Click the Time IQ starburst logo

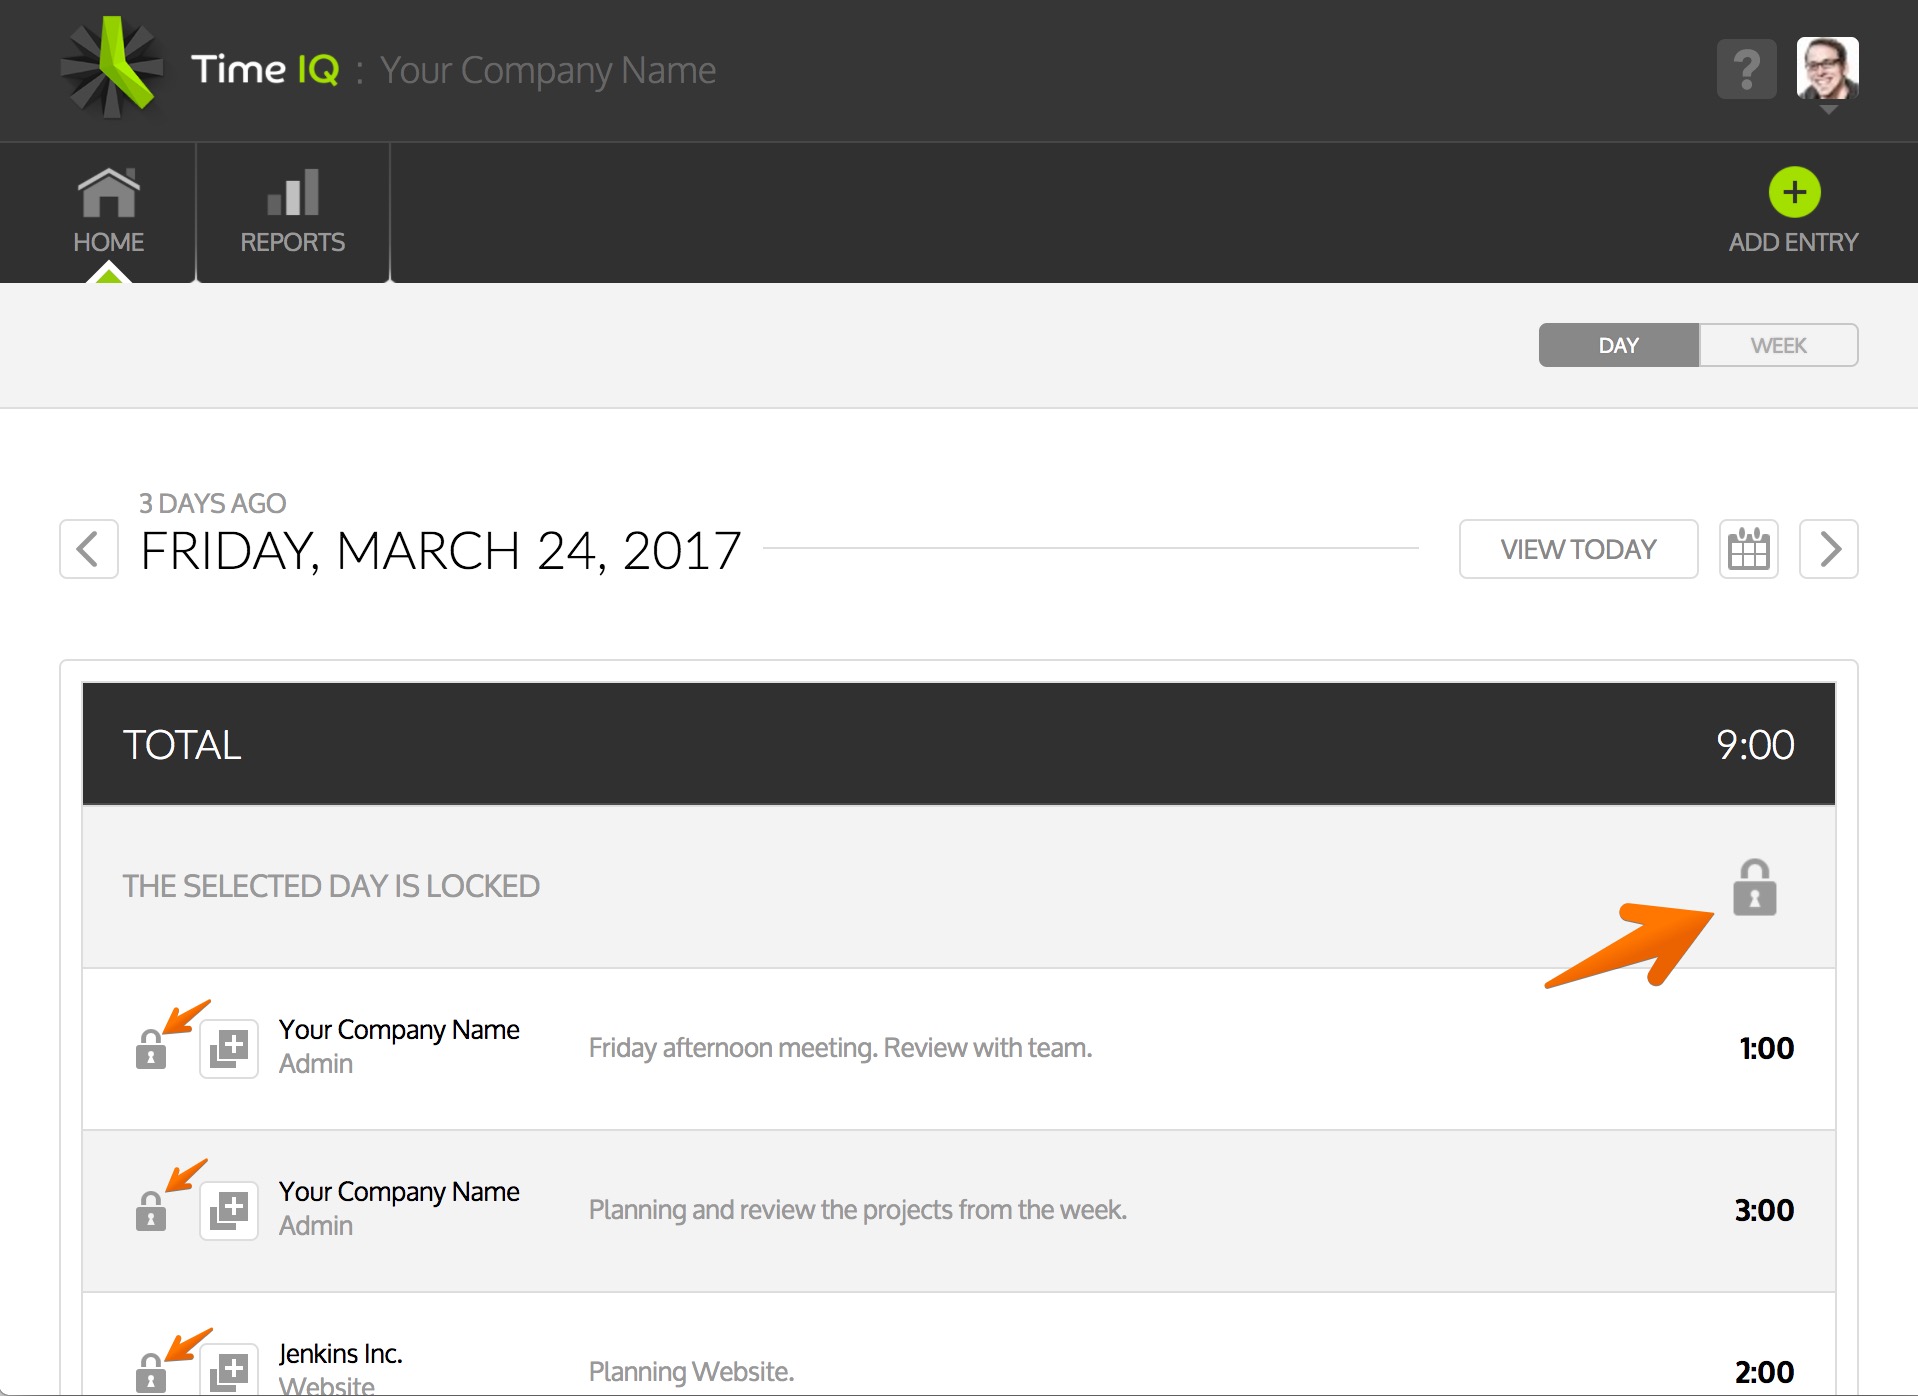click(112, 68)
